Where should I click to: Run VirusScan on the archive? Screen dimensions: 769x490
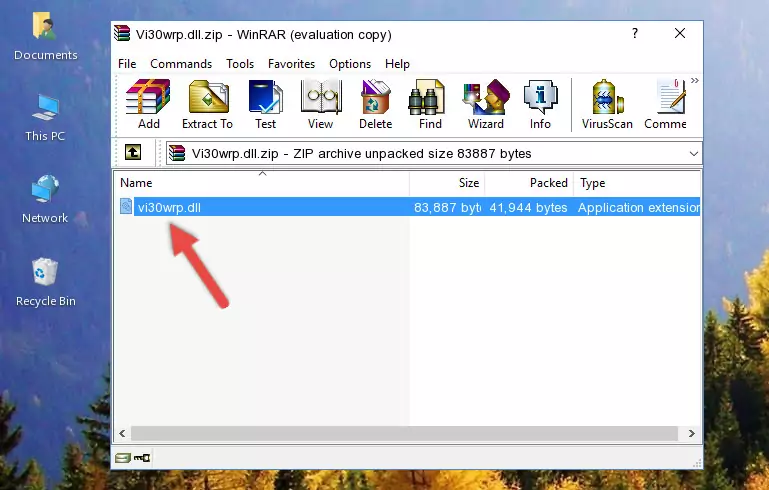click(x=607, y=104)
